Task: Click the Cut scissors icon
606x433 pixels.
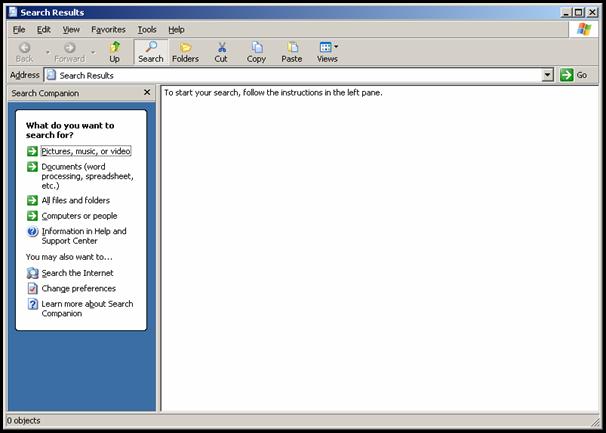Action: [221, 52]
